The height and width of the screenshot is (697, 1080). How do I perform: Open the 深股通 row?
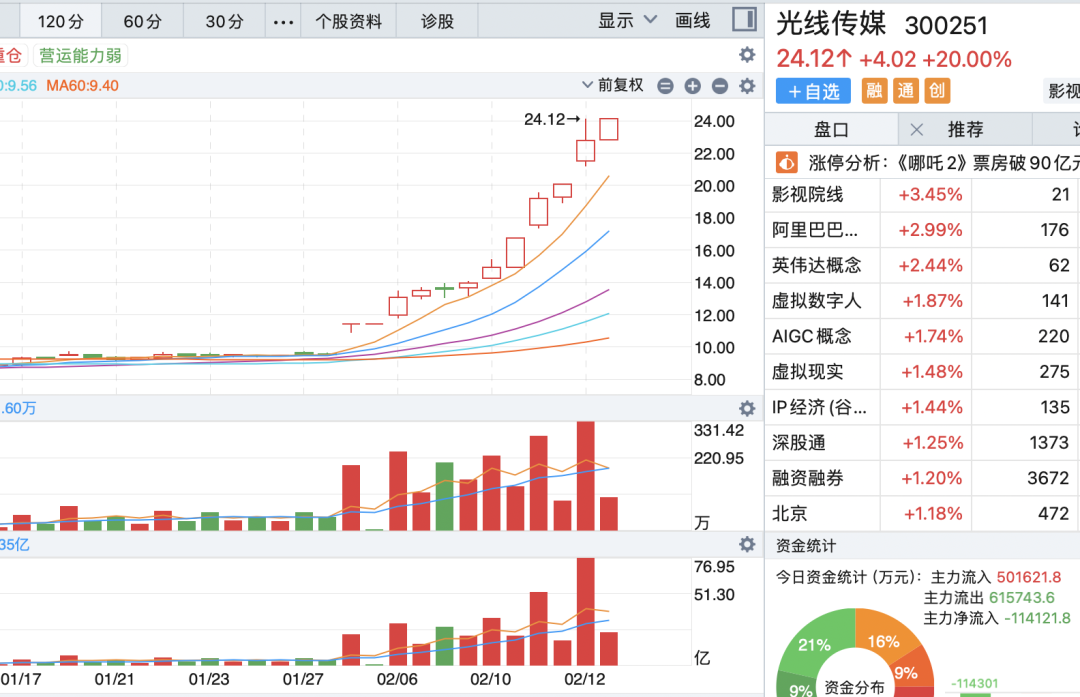pyautogui.click(x=922, y=443)
